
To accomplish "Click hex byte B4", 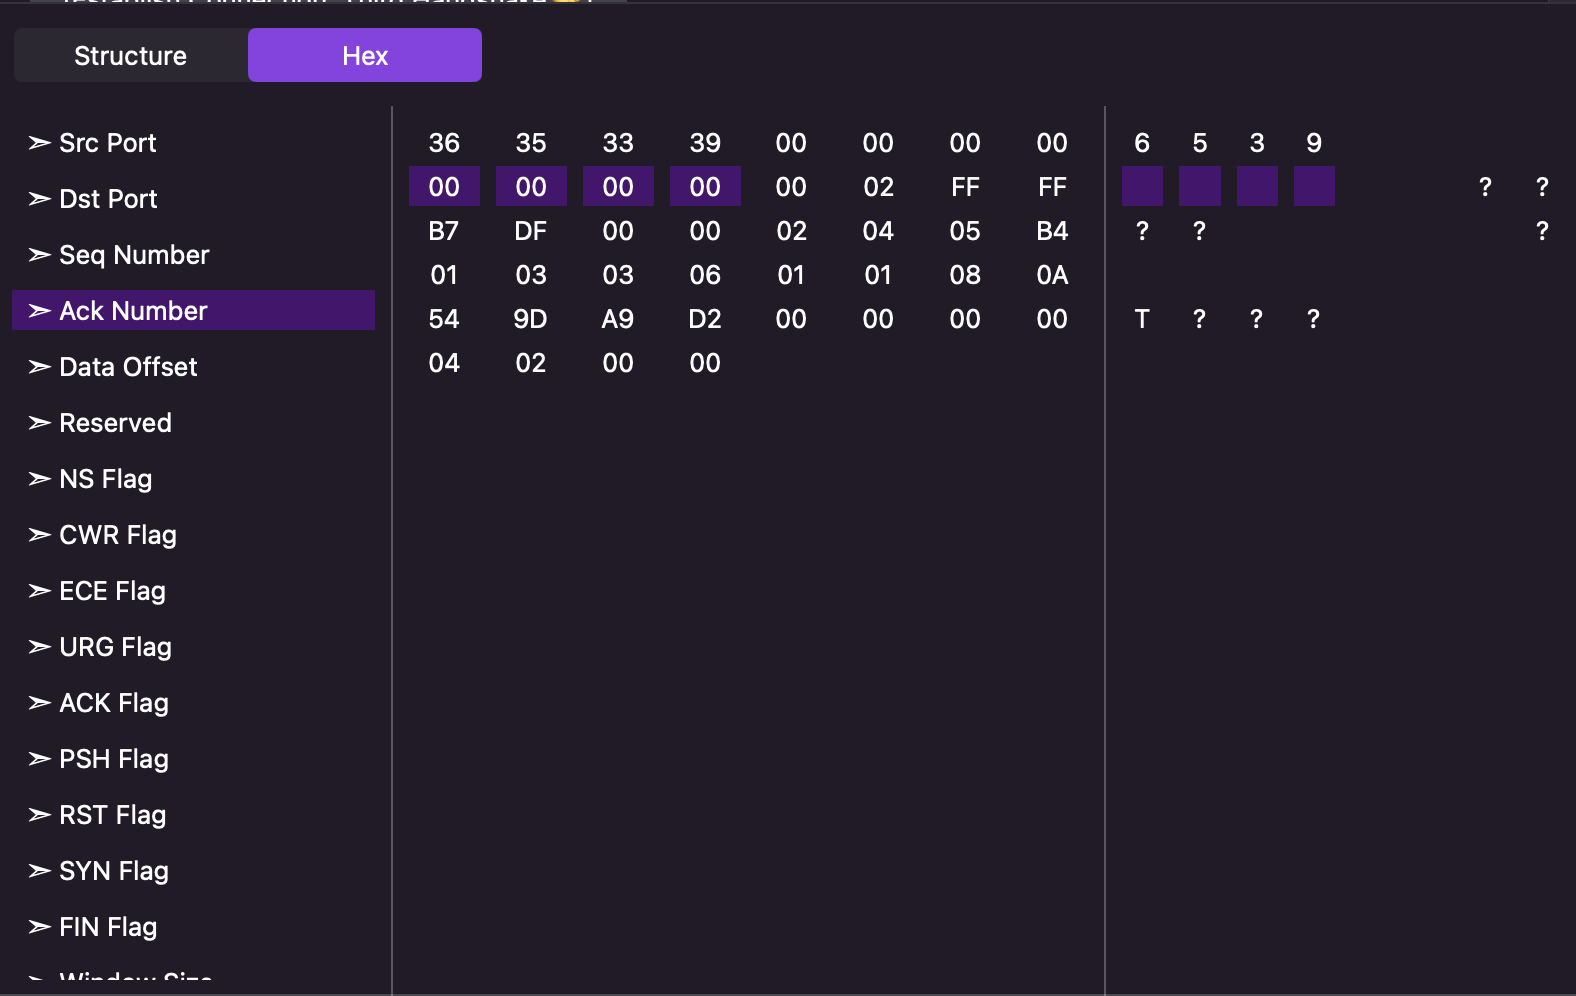I will point(1052,231).
